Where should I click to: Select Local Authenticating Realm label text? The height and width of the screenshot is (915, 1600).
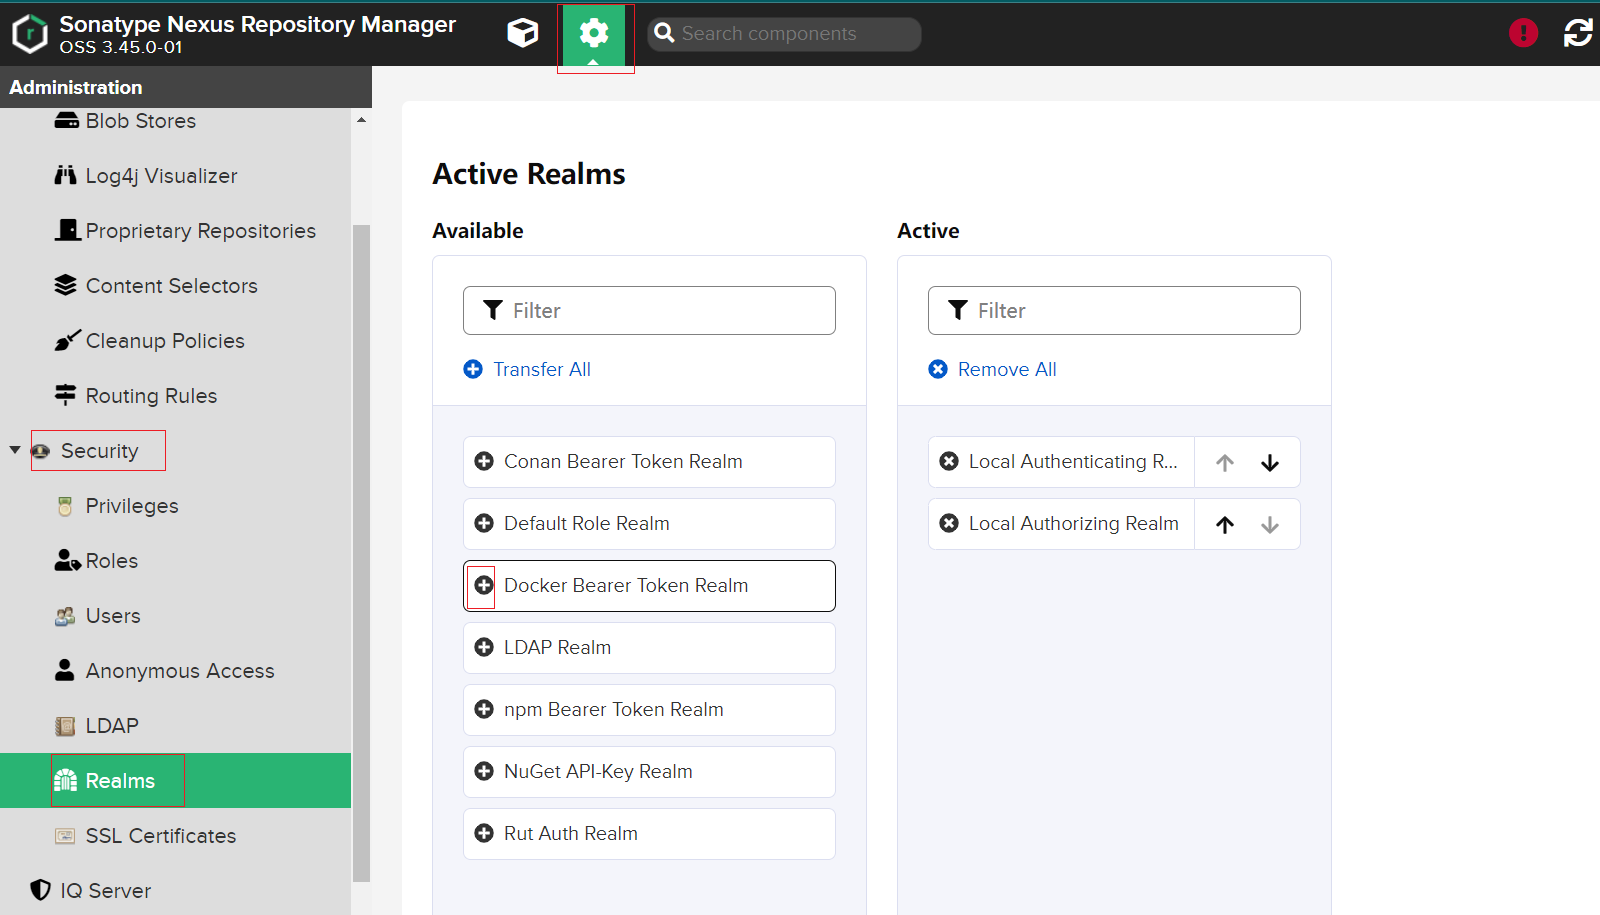[1073, 461]
